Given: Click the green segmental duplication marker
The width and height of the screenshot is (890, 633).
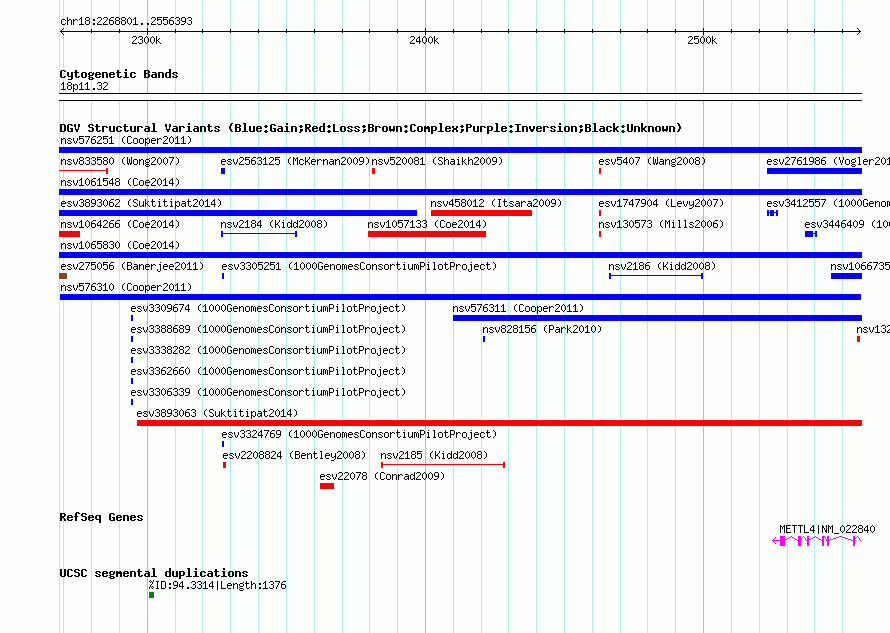Looking at the screenshot, I should click(x=152, y=595).
